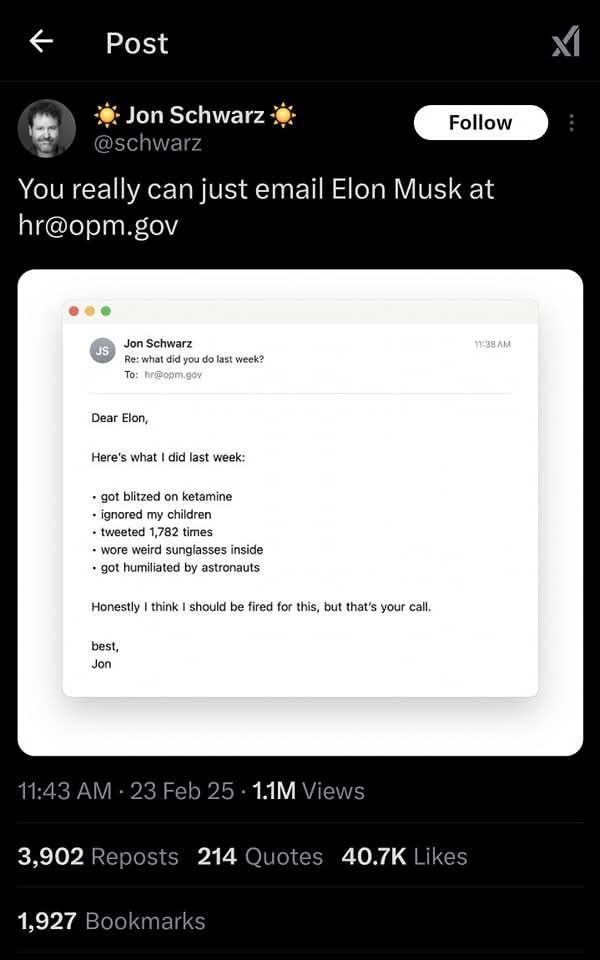The height and width of the screenshot is (960, 600).
Task: Go back using the left arrow
Action: (x=41, y=42)
